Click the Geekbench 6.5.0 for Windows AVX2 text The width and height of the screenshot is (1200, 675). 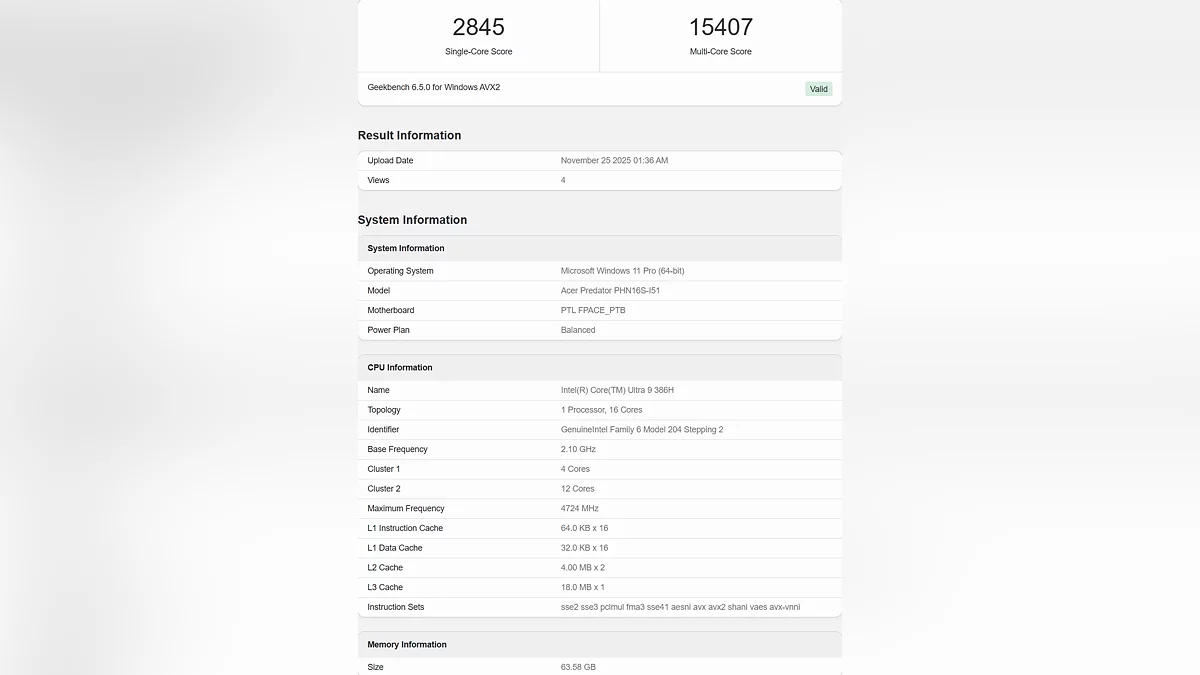point(434,87)
